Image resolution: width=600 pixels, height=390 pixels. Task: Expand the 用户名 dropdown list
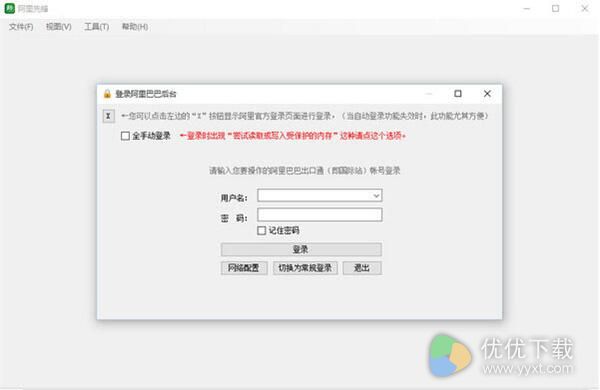coord(376,196)
